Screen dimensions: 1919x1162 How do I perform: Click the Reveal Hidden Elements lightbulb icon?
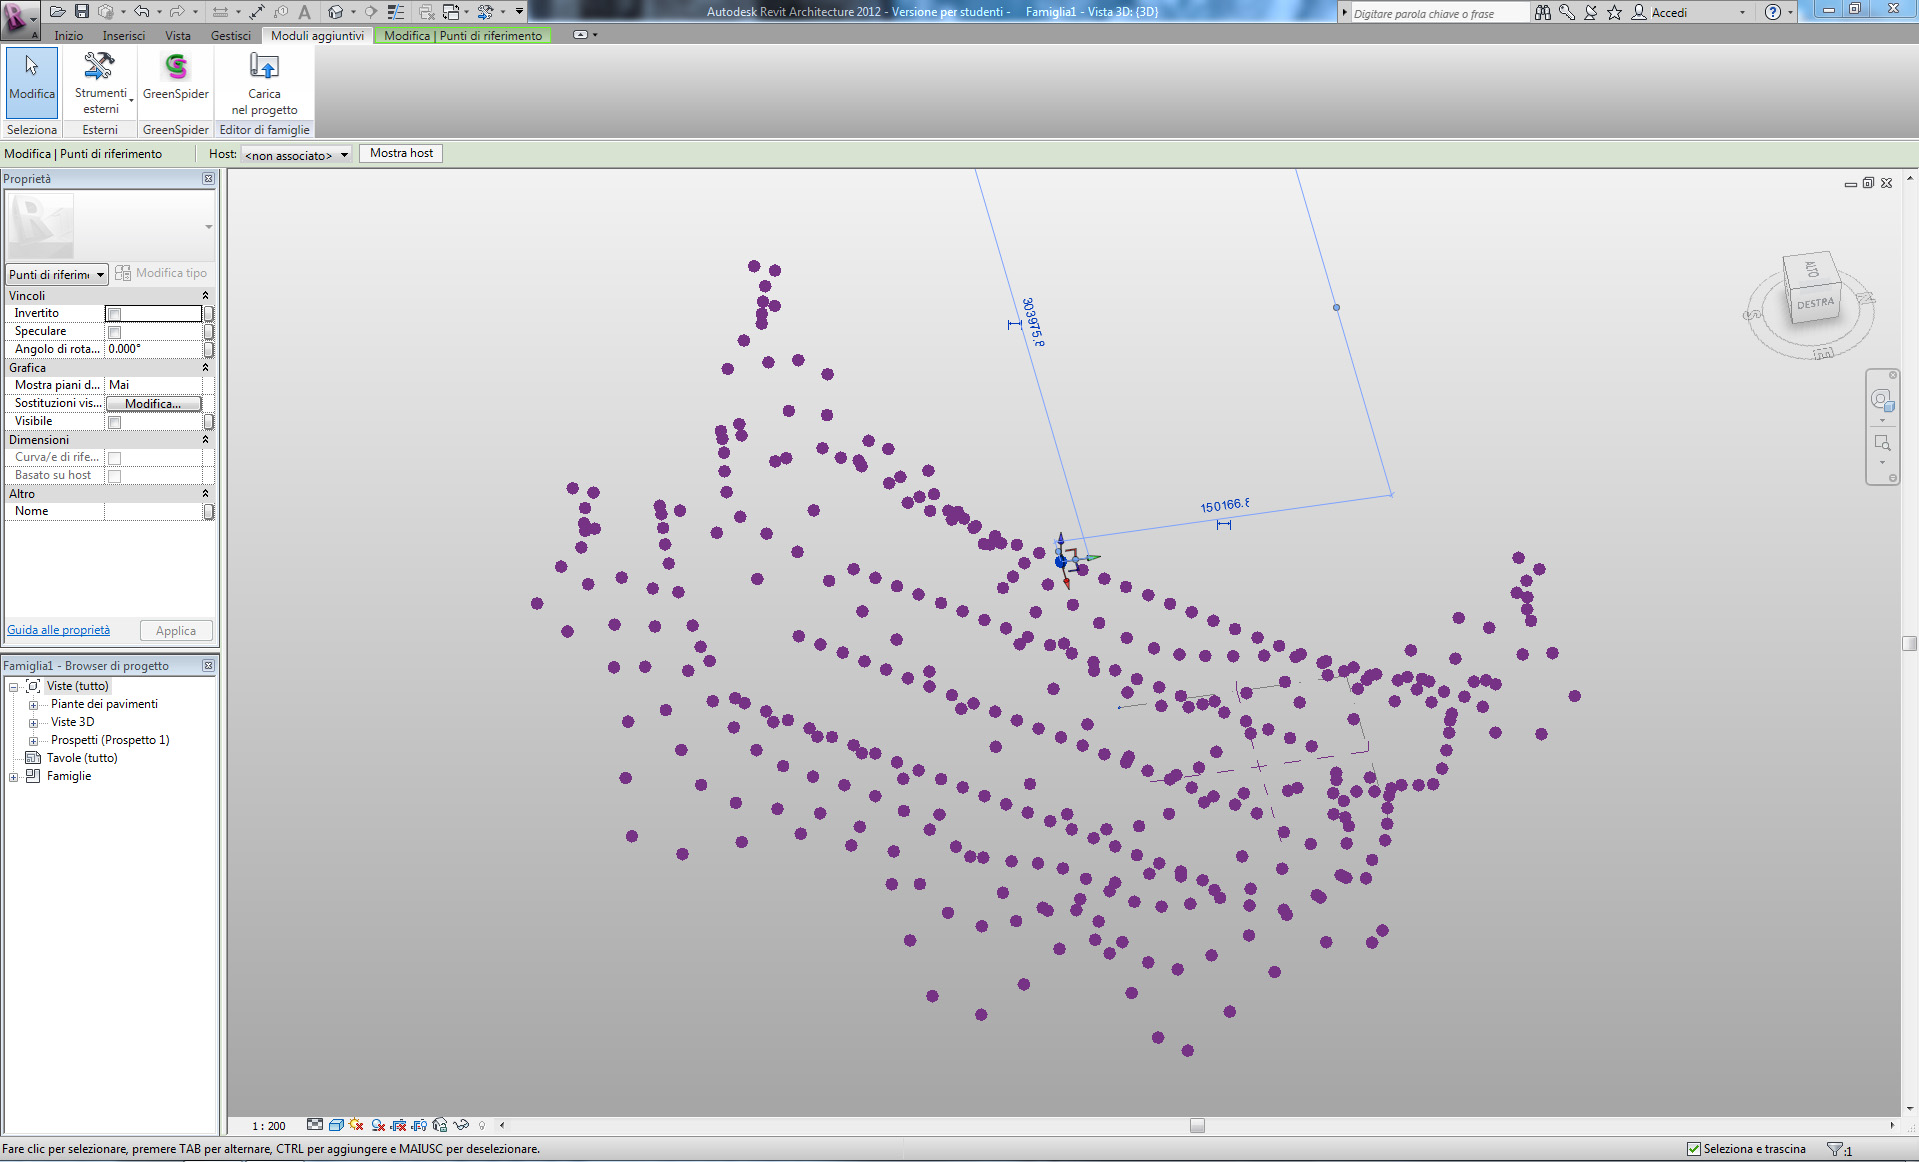481,1125
